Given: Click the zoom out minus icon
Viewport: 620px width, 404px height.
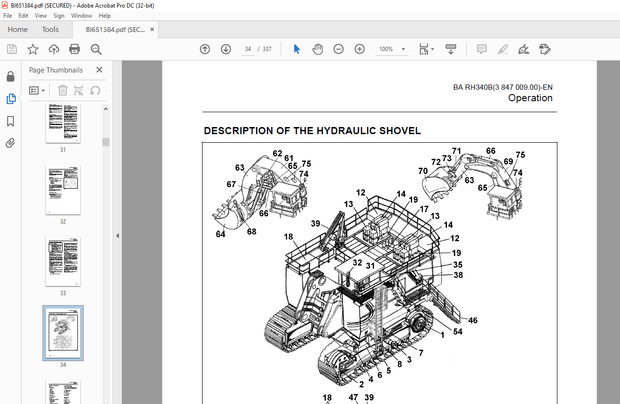Looking at the screenshot, I should pos(338,49).
